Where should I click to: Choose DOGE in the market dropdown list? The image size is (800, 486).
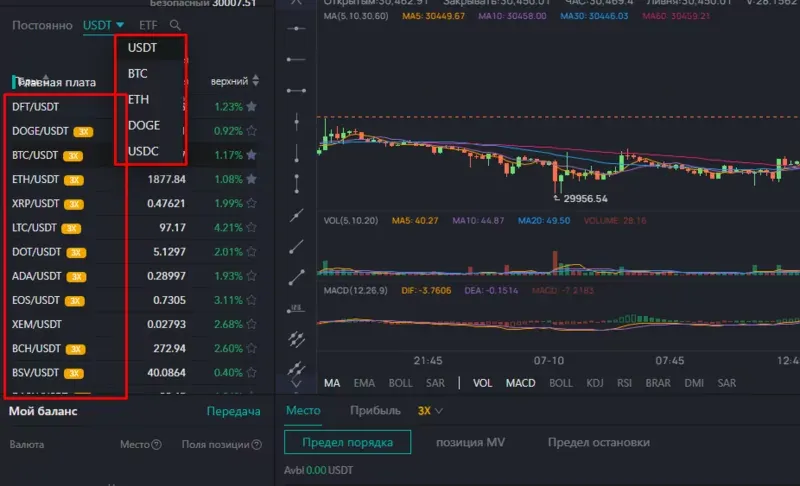(x=144, y=125)
